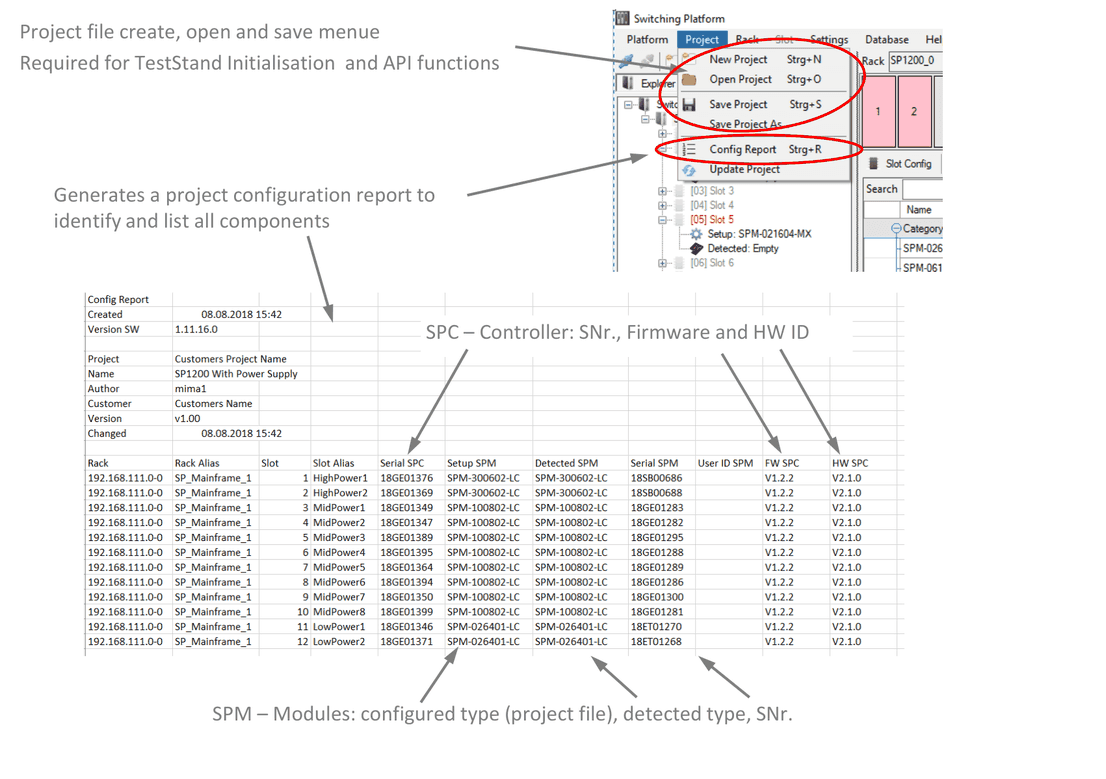This screenshot has width=1106, height=779.
Task: Click the cell SP1200 With Power Supply
Action: point(236,373)
